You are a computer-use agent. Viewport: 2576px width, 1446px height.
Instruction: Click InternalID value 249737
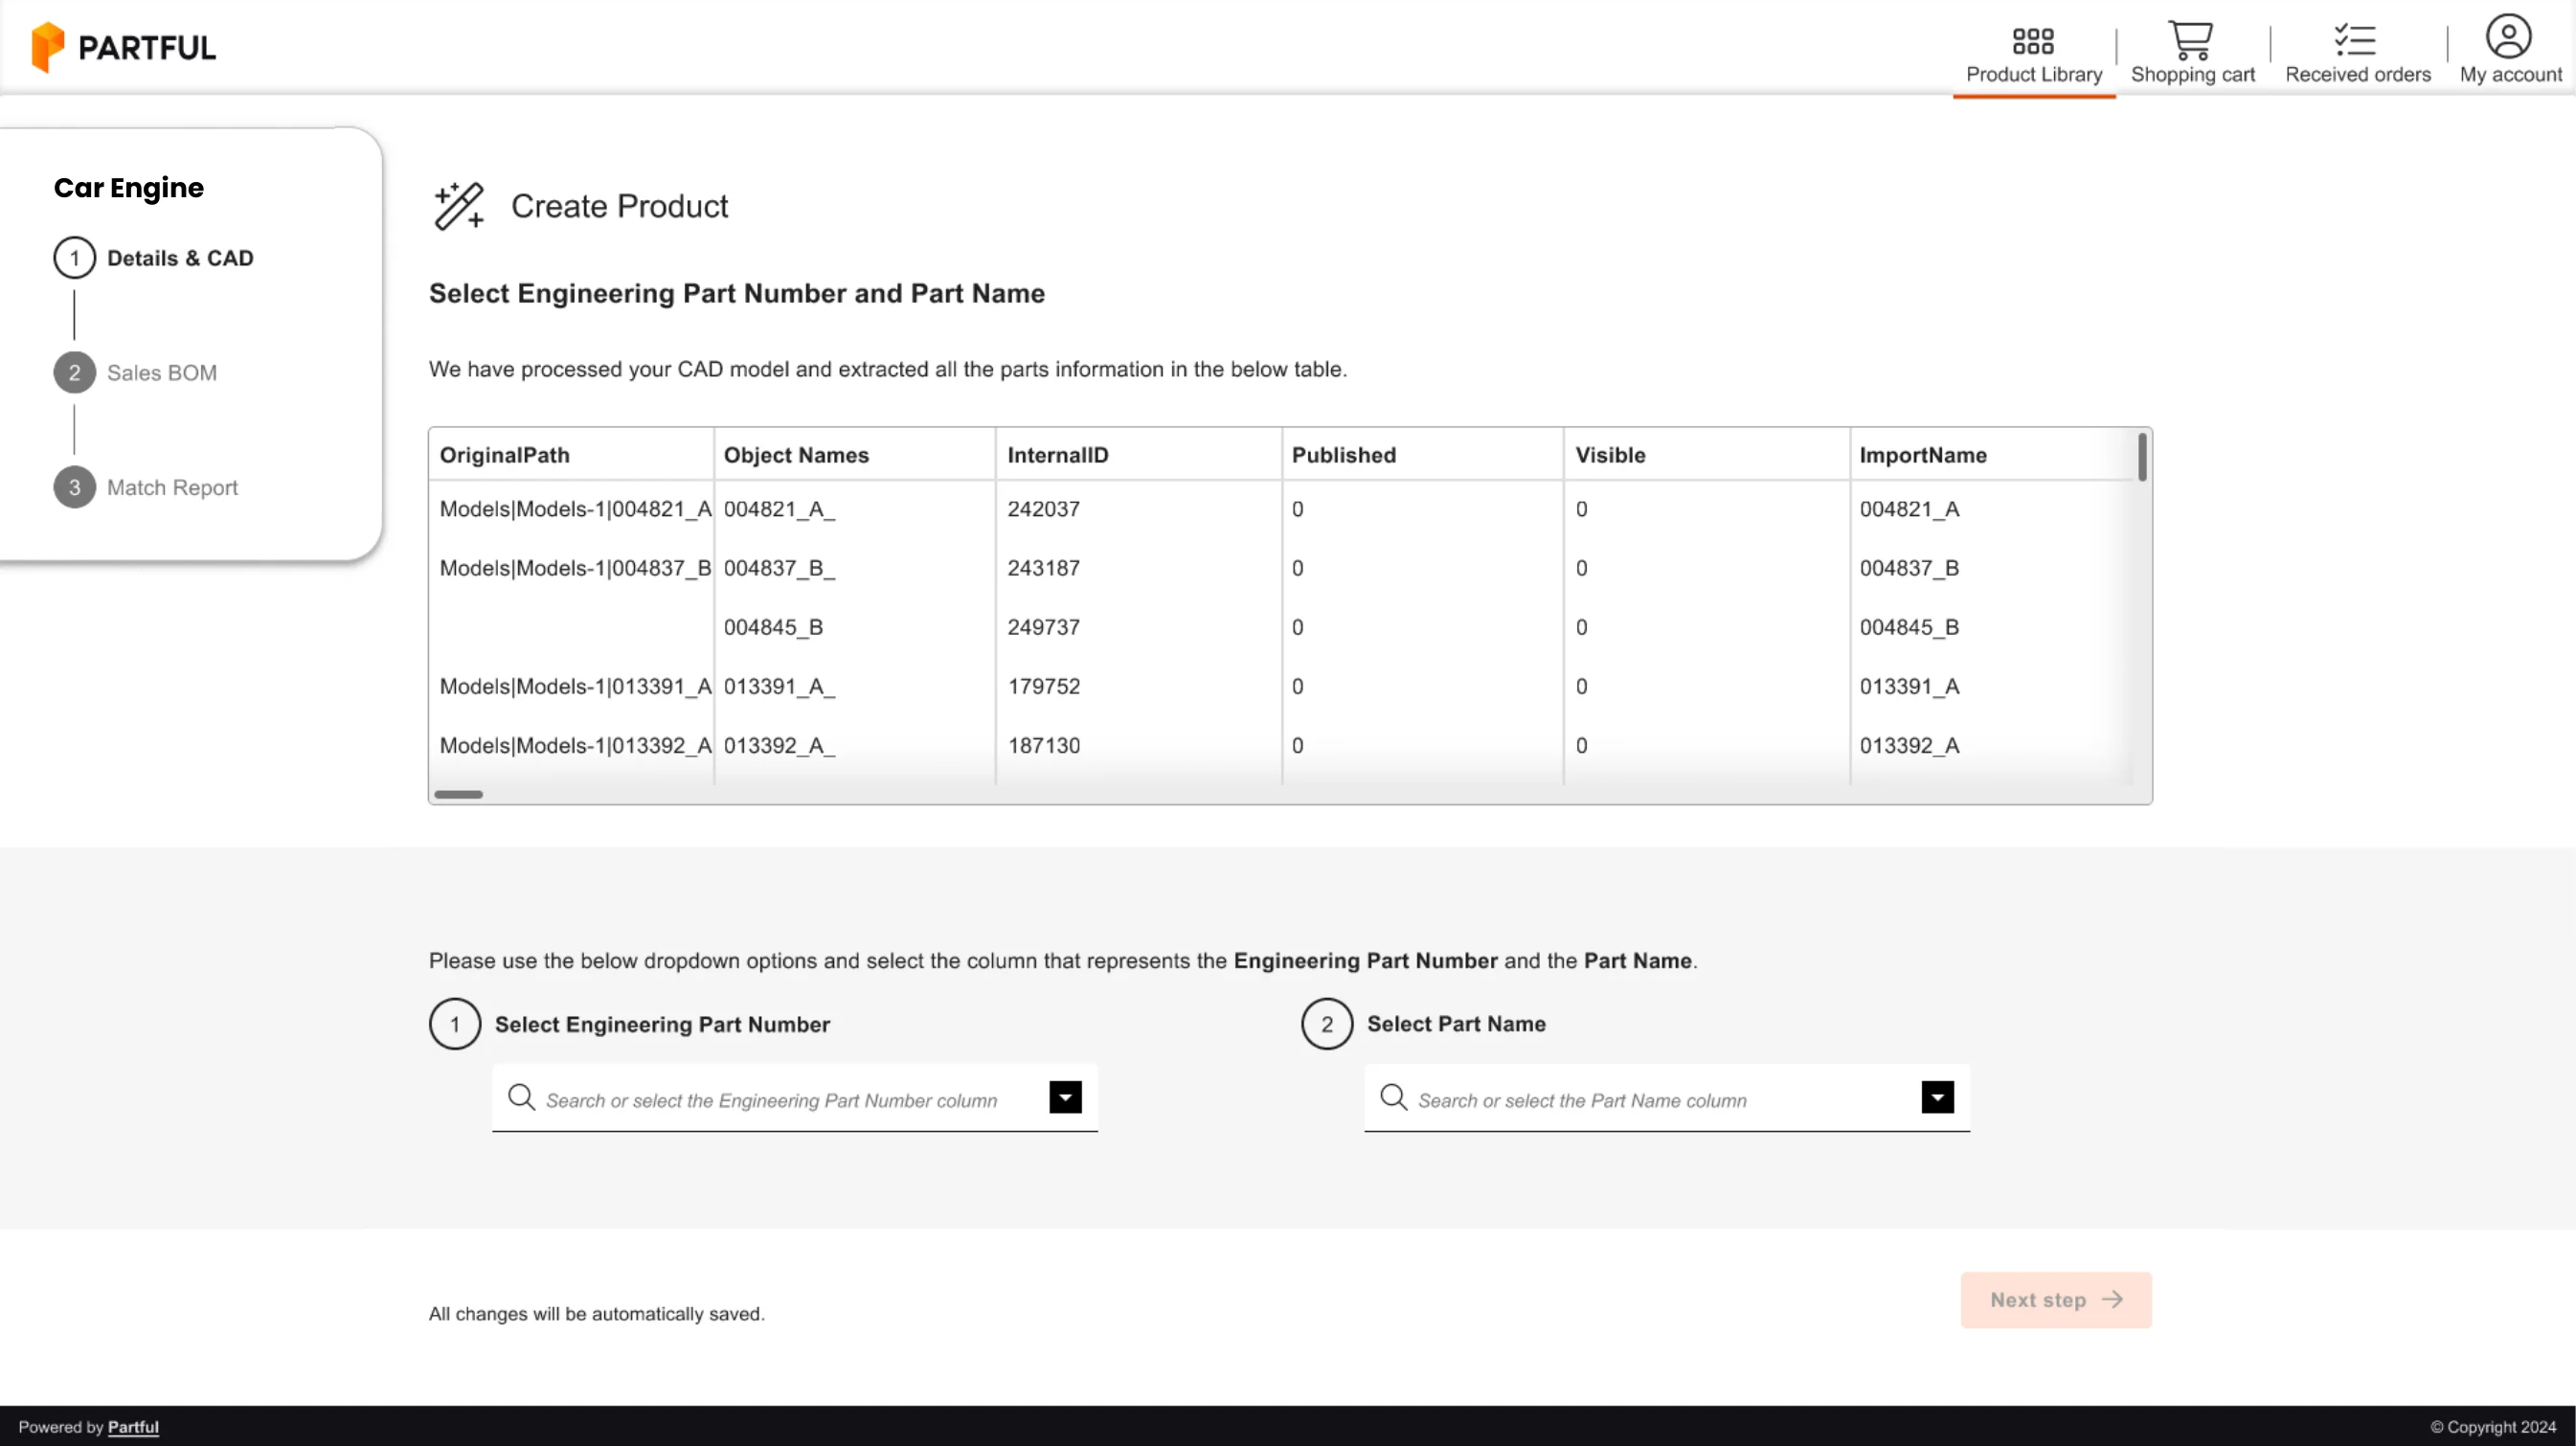click(x=1043, y=627)
